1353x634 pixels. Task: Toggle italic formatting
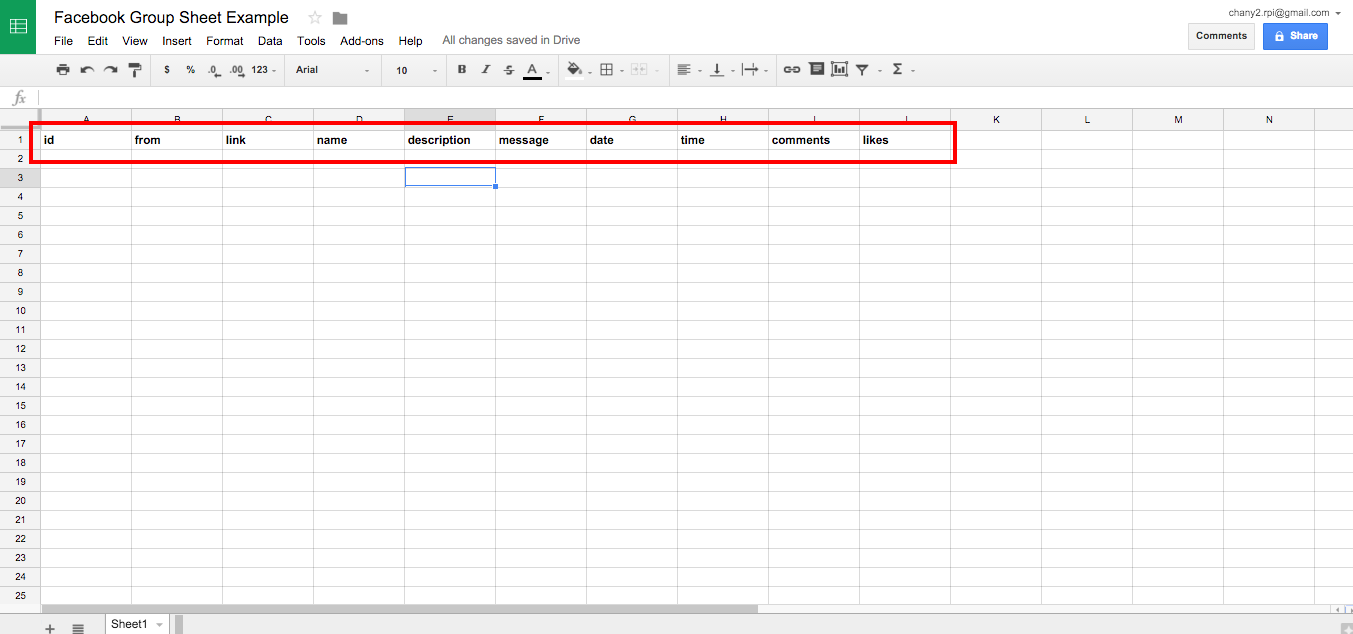[485, 70]
